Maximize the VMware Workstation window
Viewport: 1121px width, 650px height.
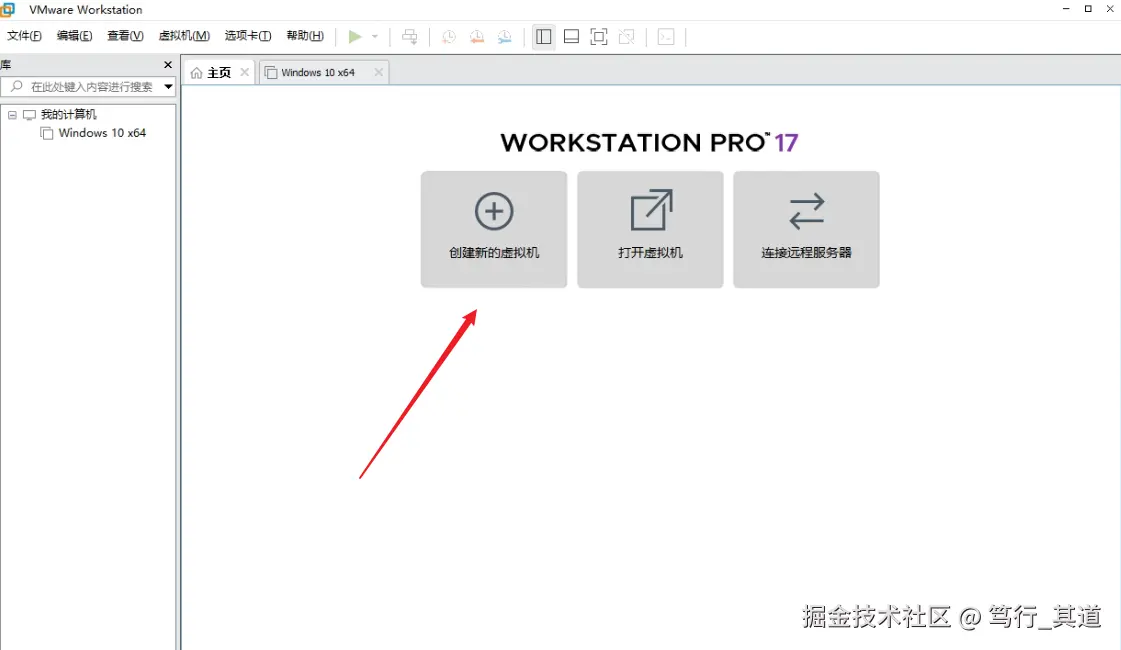pyautogui.click(x=1088, y=9)
